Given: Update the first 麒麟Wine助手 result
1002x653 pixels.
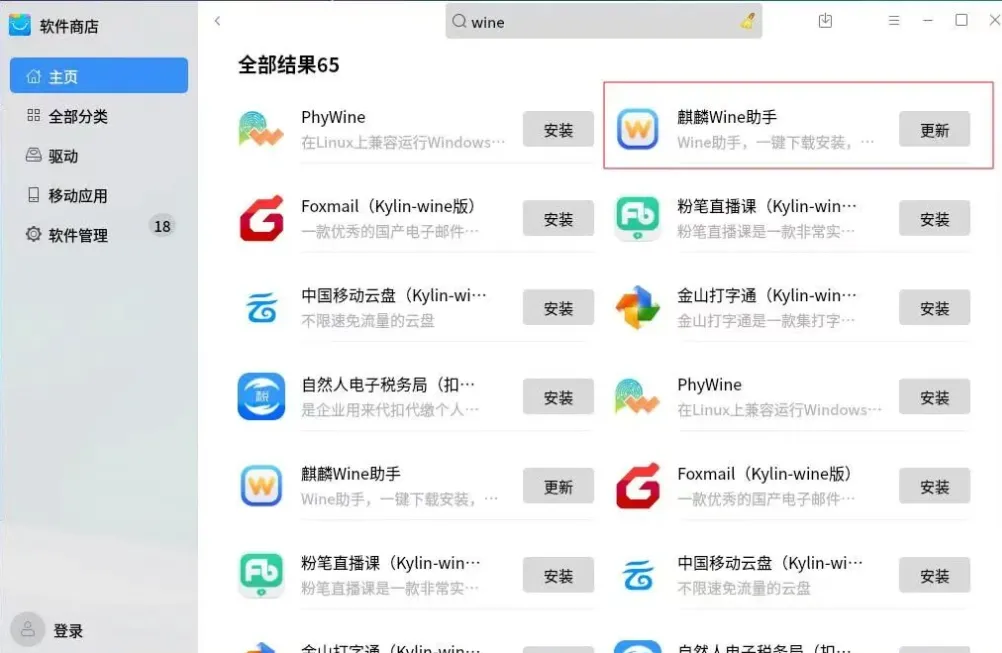Looking at the screenshot, I should (934, 130).
